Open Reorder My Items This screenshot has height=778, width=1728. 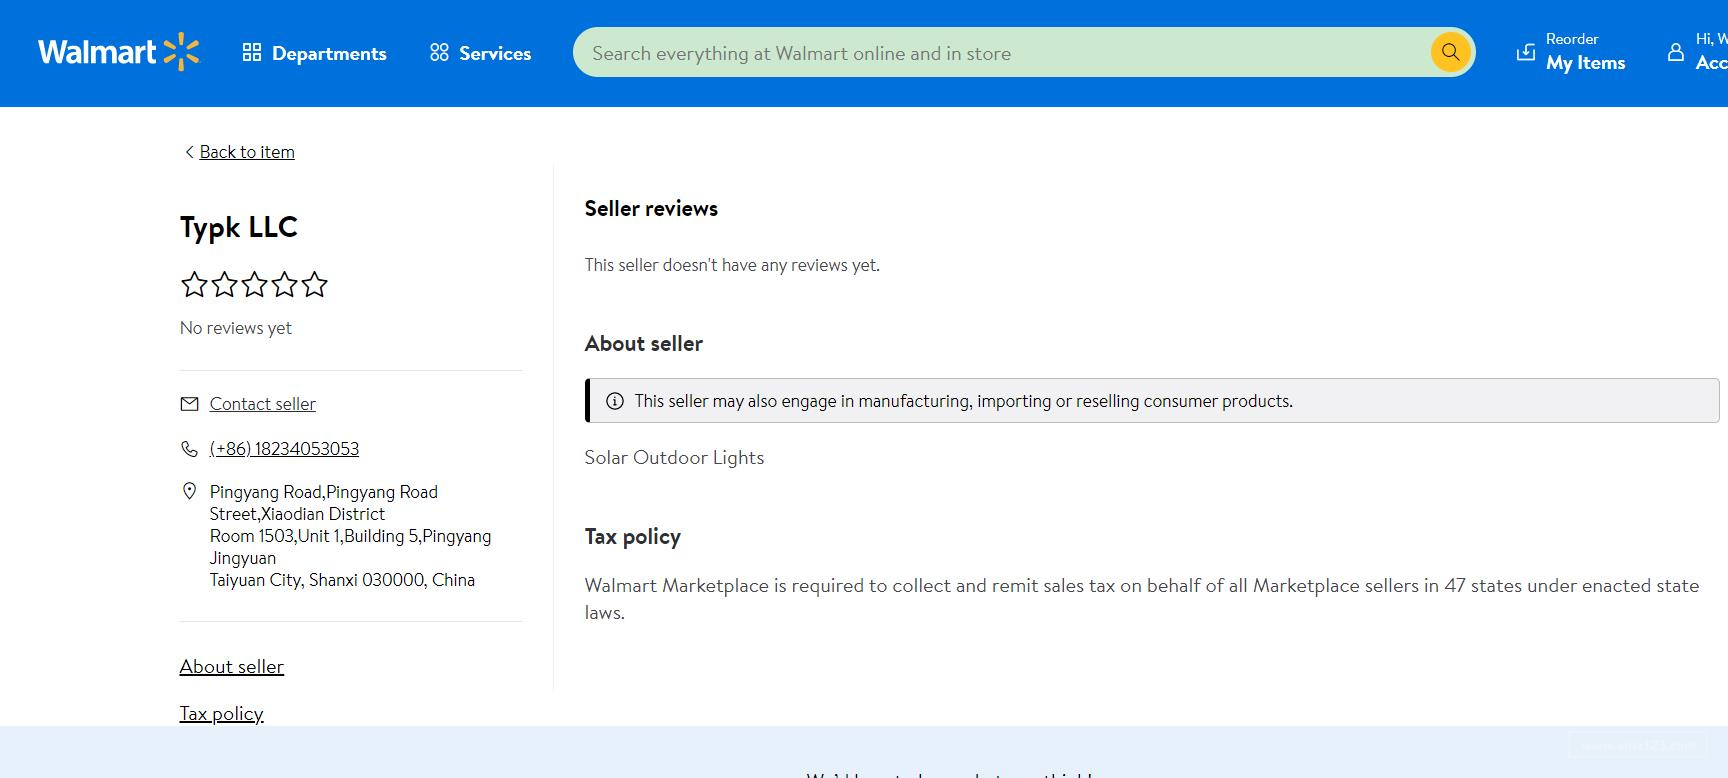pyautogui.click(x=1571, y=52)
